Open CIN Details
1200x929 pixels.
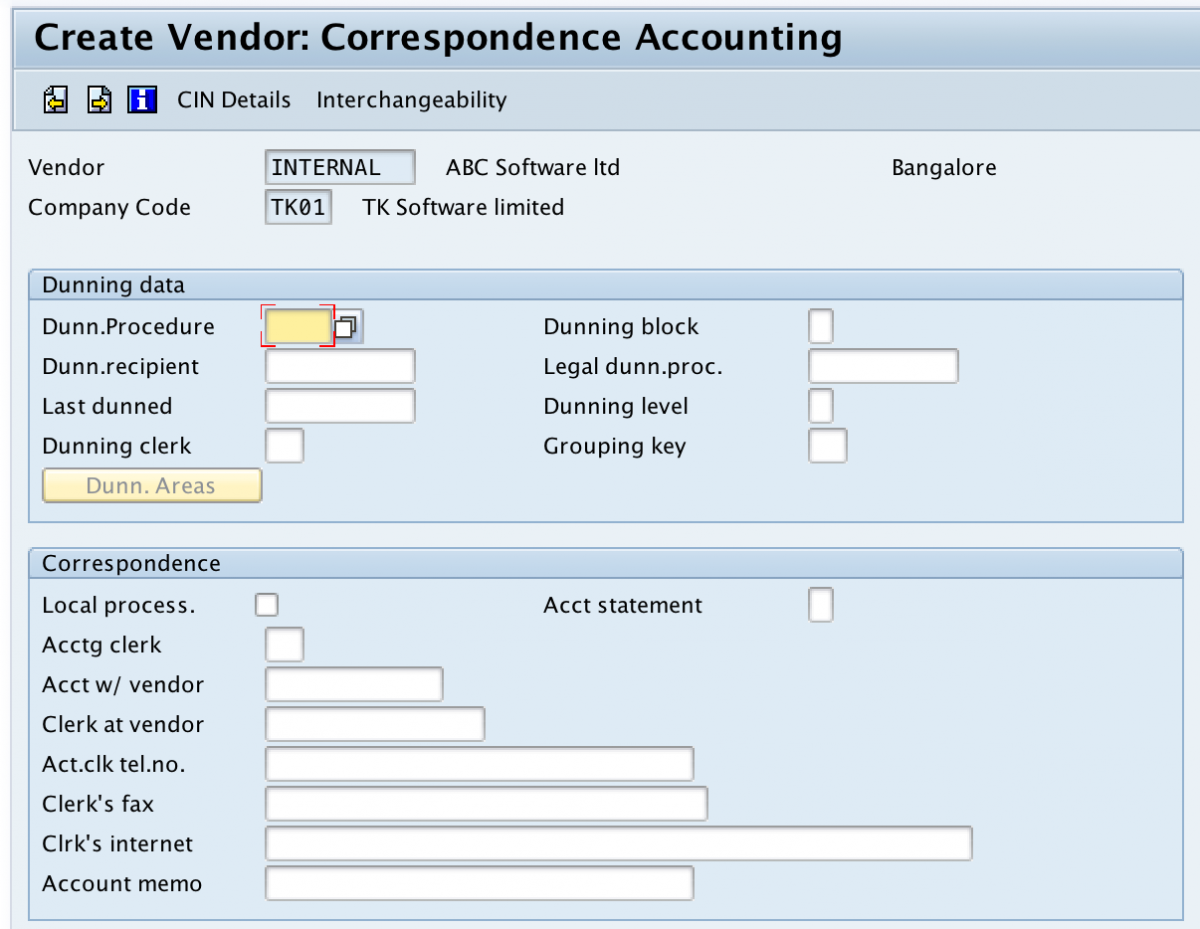coord(234,100)
